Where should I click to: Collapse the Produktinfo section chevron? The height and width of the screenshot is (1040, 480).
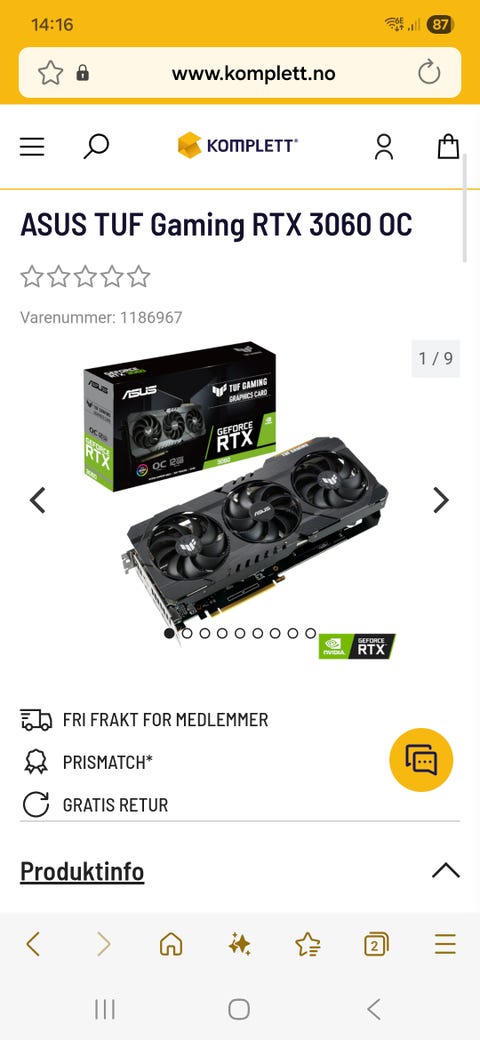click(446, 870)
